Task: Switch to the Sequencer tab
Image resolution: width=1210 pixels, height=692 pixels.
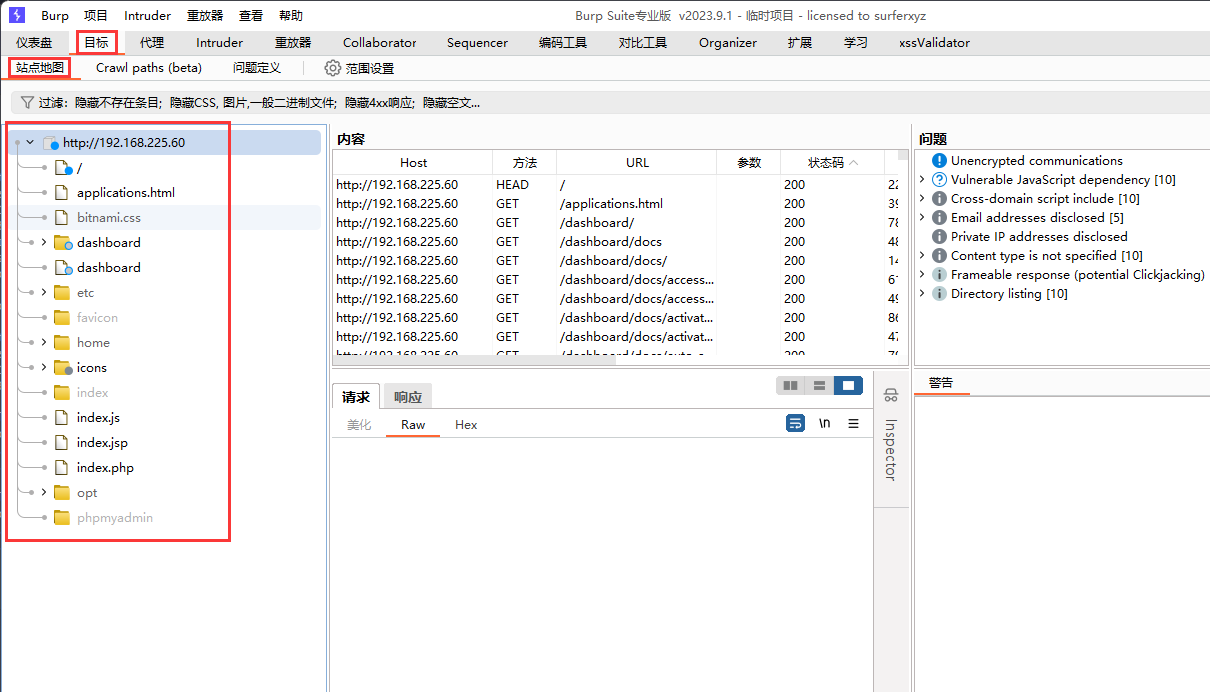Action: click(x=477, y=43)
